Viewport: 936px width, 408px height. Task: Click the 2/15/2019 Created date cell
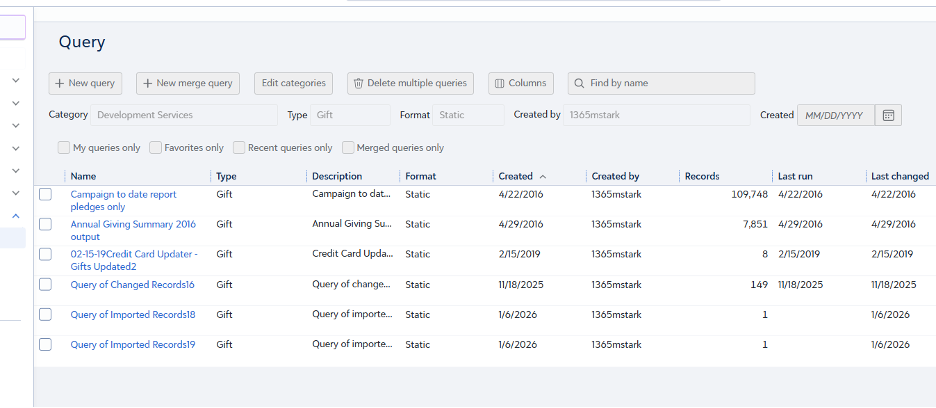tap(519, 254)
